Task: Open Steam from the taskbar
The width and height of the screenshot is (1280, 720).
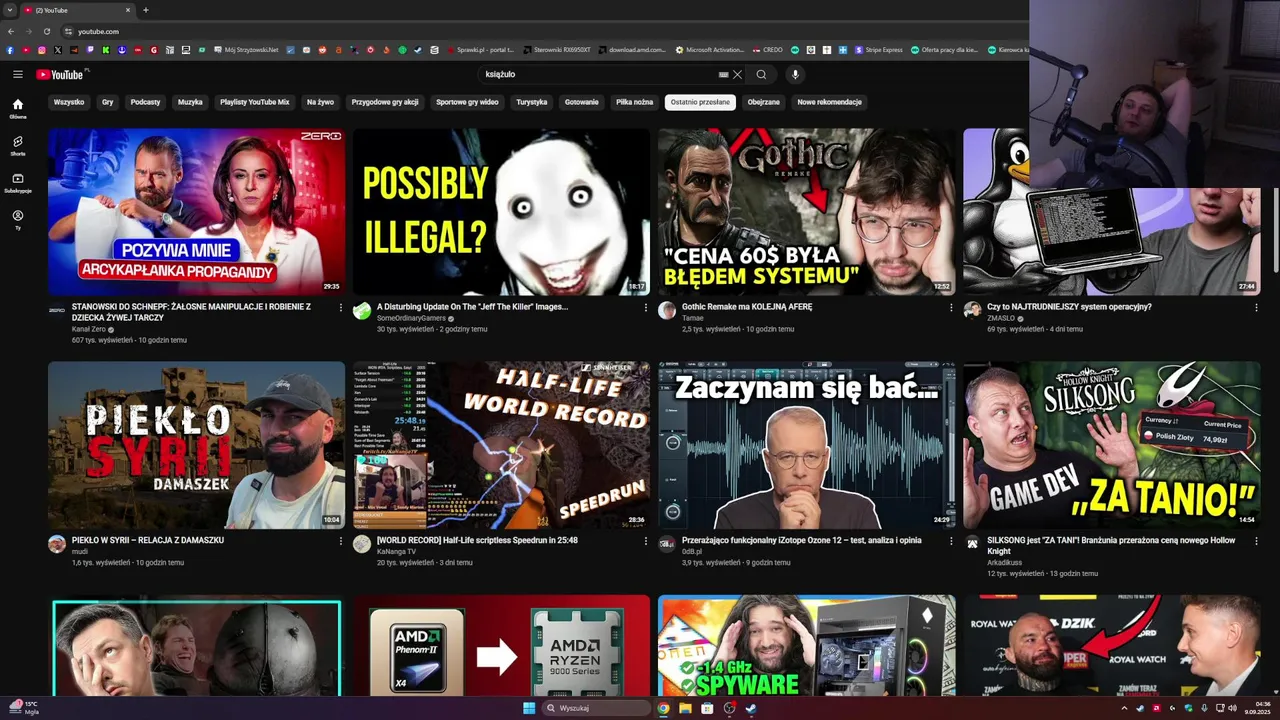Action: pyautogui.click(x=751, y=708)
